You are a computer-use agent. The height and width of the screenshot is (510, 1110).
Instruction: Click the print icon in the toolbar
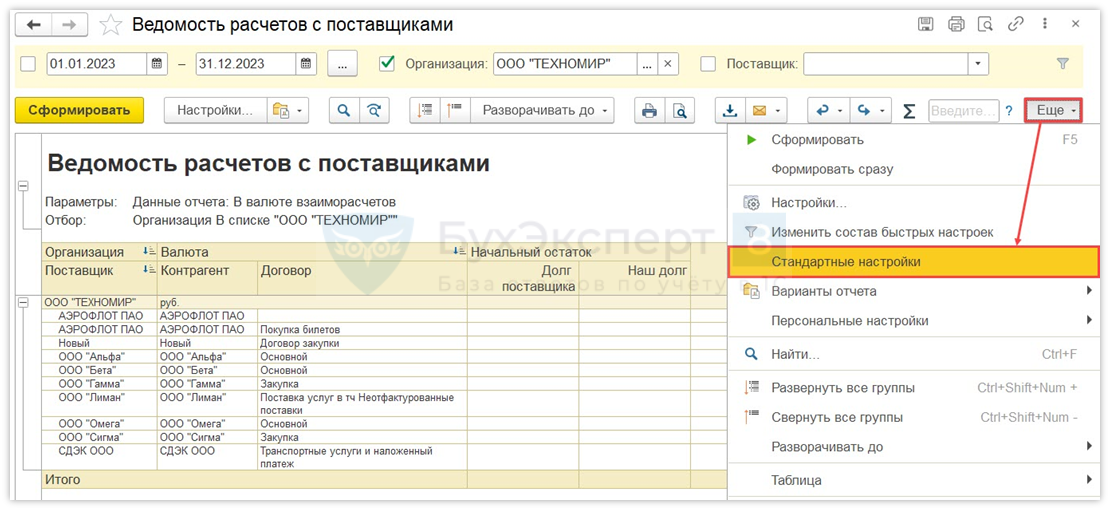tap(650, 111)
